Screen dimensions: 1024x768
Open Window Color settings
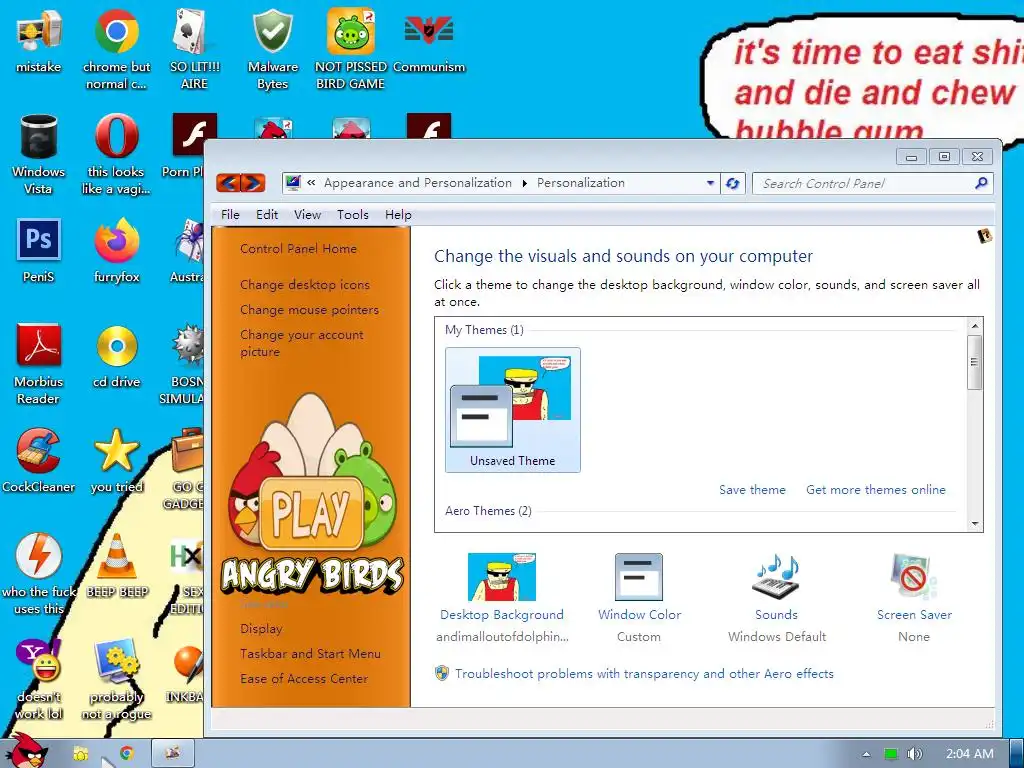pos(639,598)
